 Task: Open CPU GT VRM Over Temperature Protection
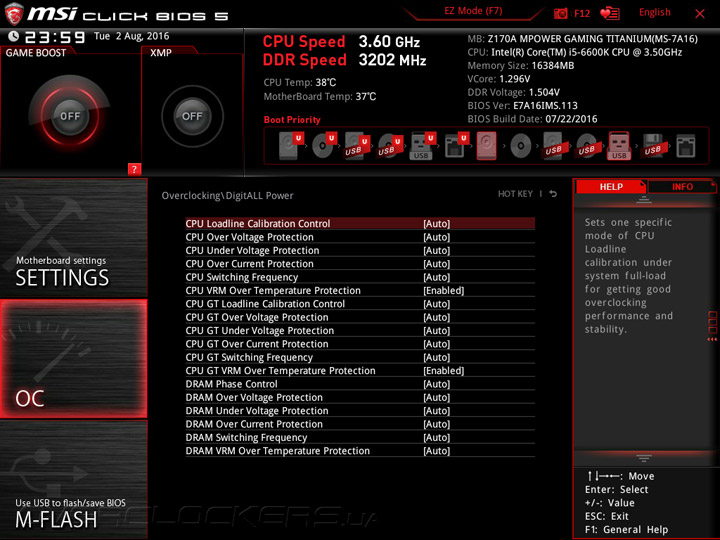360,370
